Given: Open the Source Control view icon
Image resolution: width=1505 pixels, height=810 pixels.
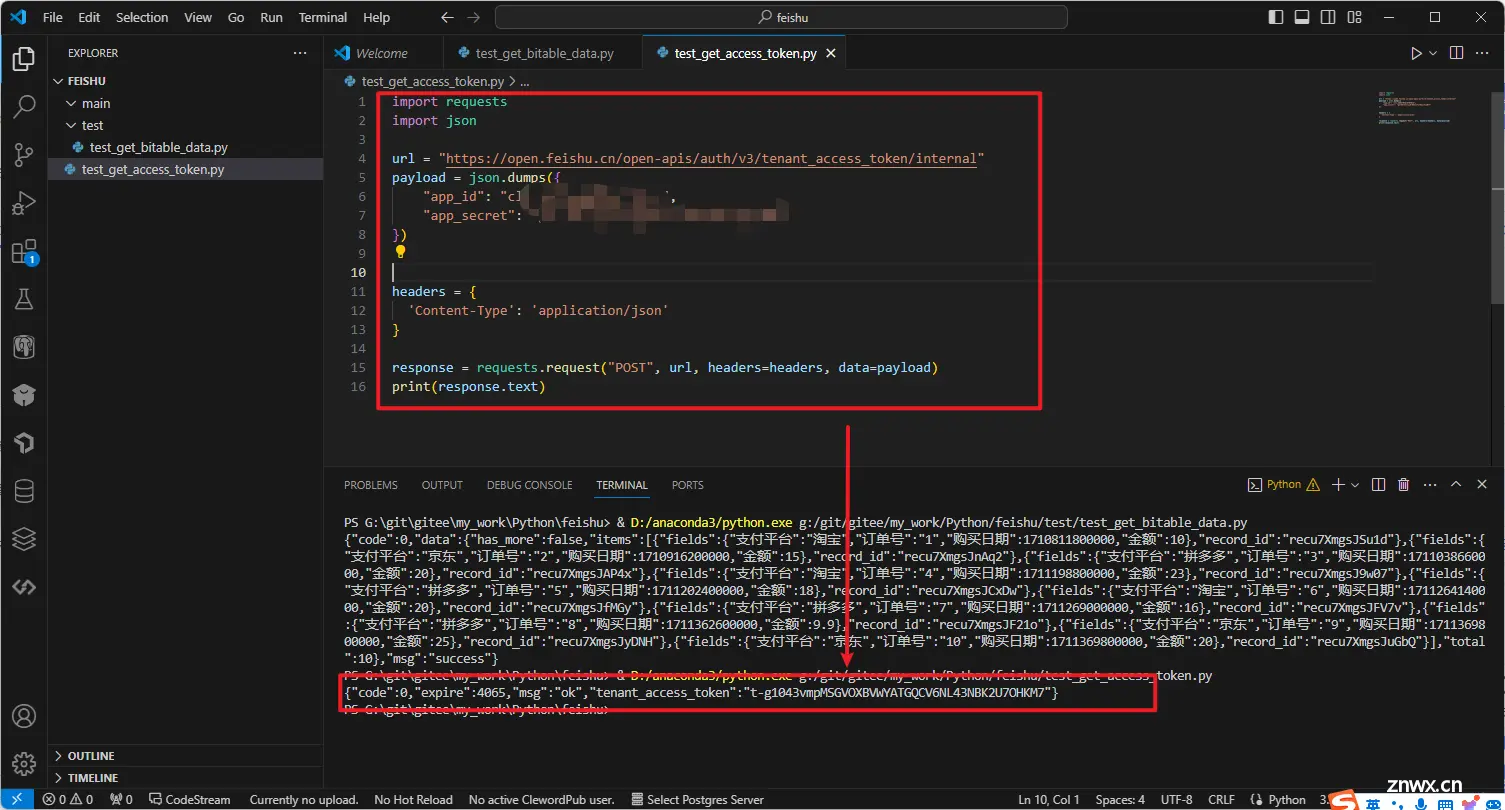Looking at the screenshot, I should pyautogui.click(x=23, y=154).
